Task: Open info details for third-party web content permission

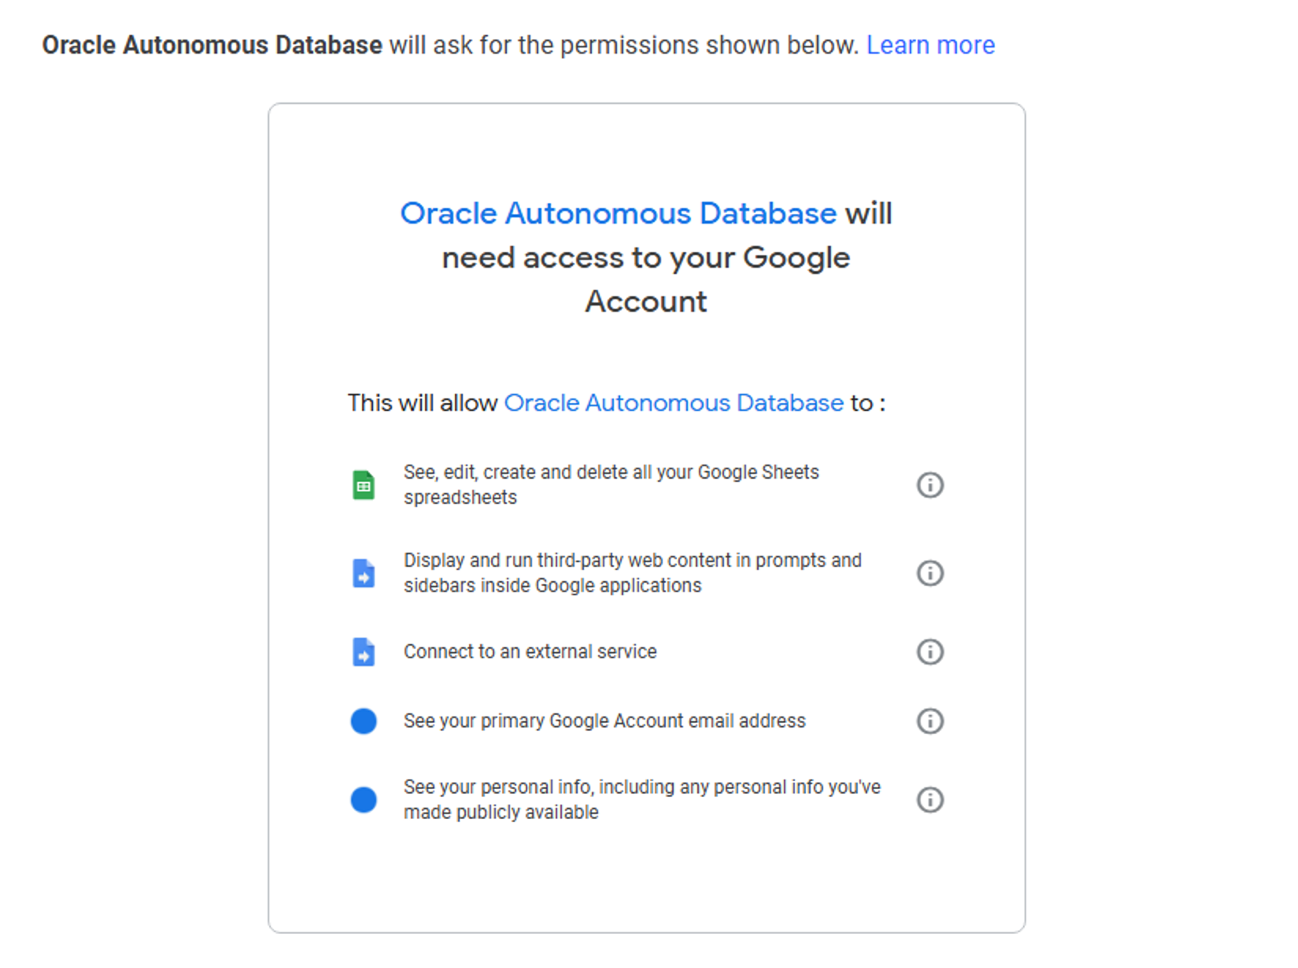Action: [929, 572]
